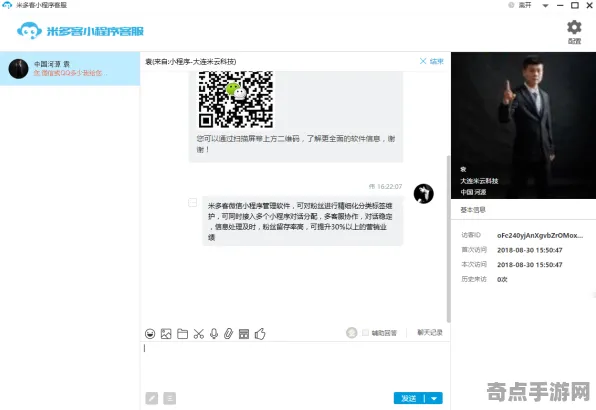Screen dimensions: 596x410
Task: Open the visitor's large profile photo
Action: [x=523, y=125]
